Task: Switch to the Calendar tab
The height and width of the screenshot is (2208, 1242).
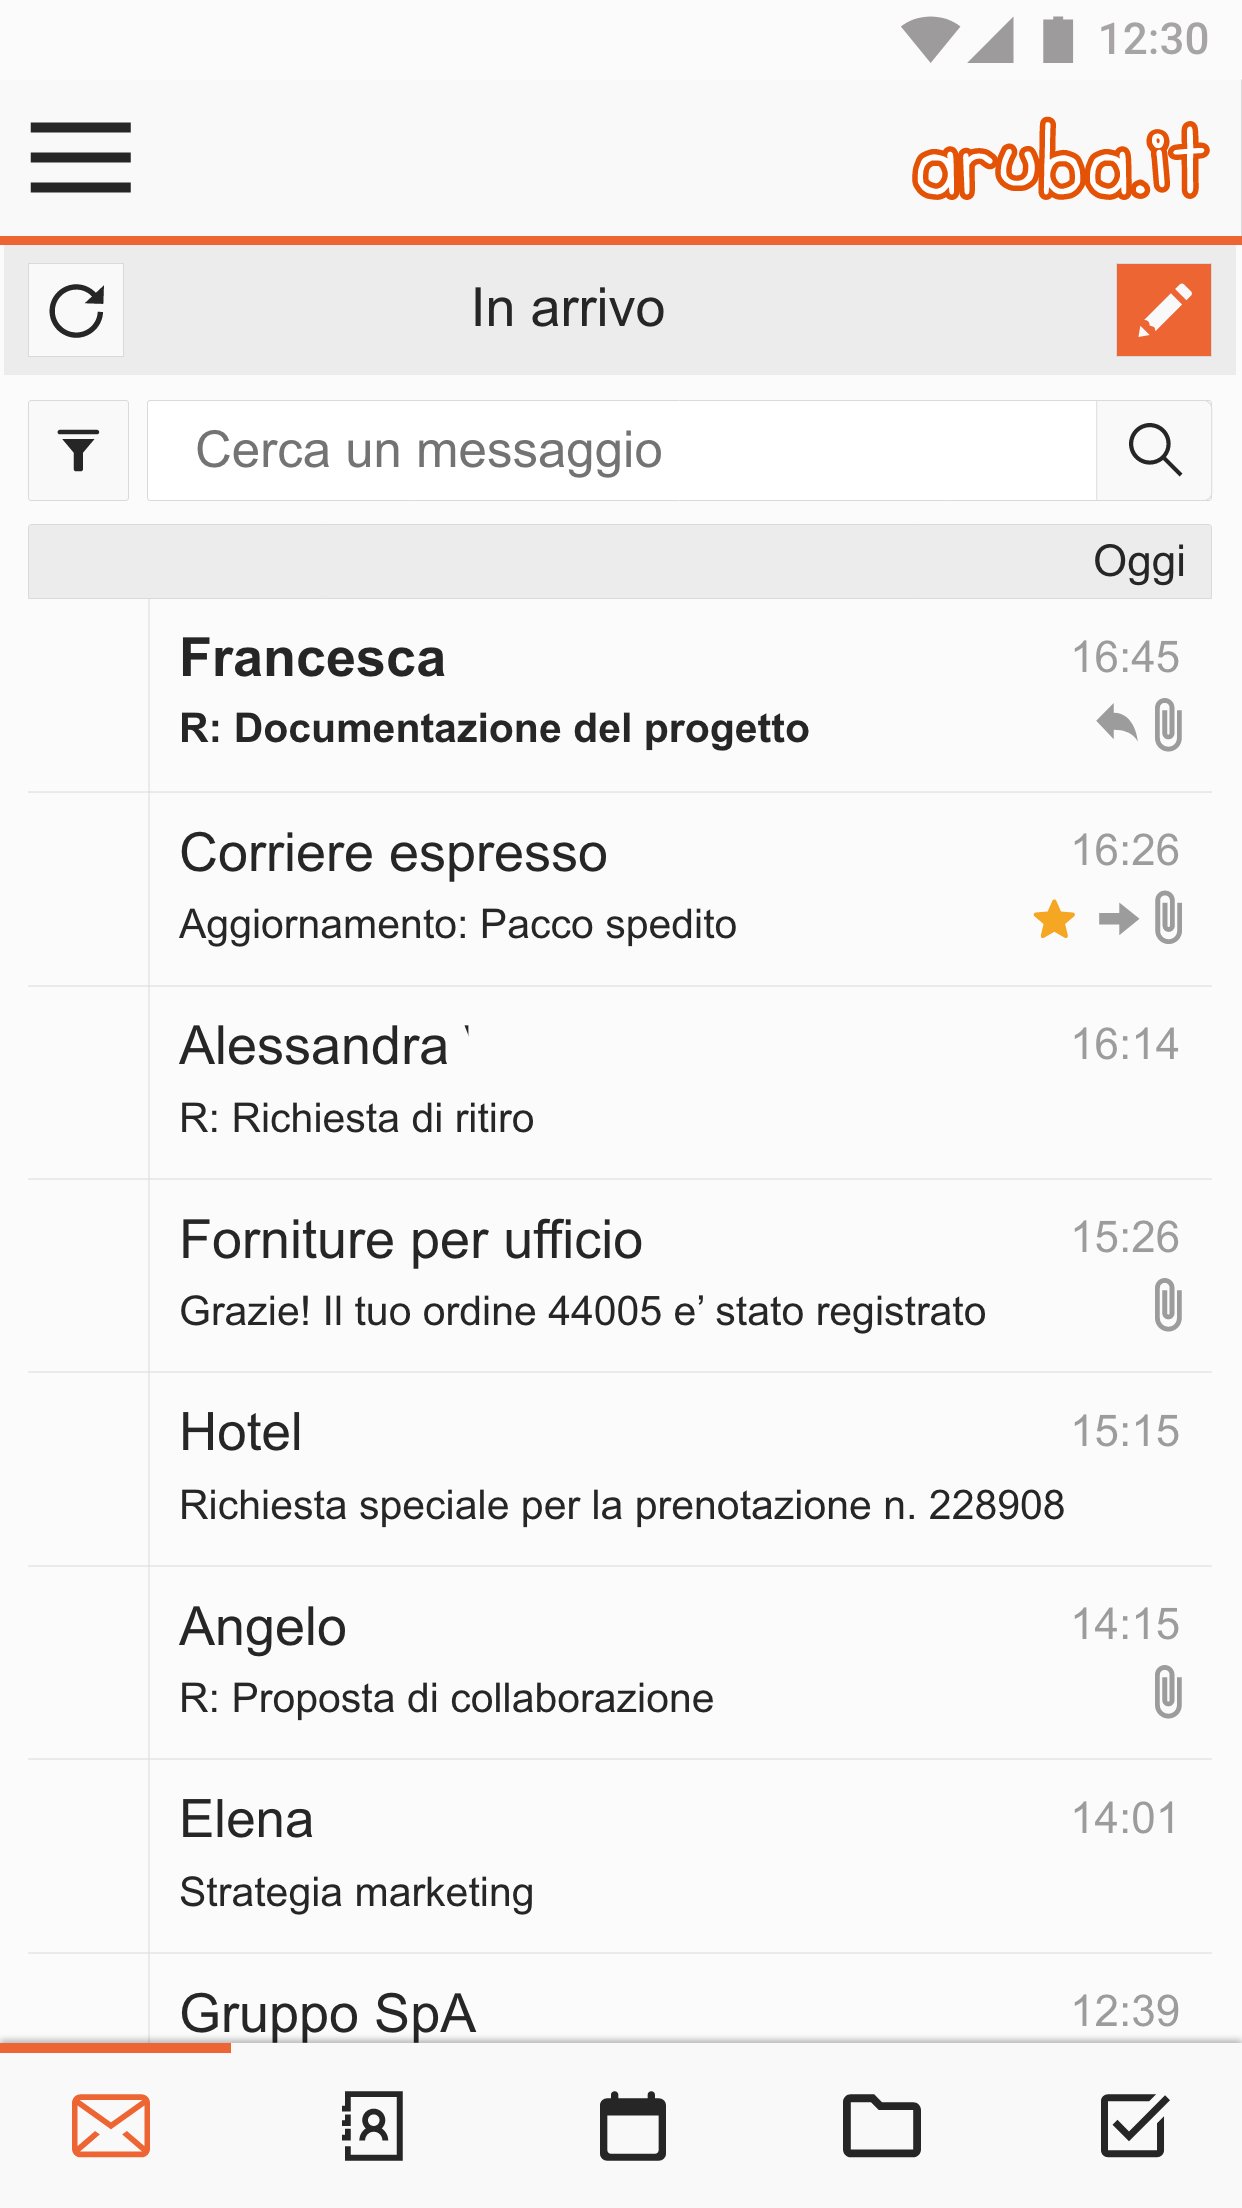Action: point(632,2125)
